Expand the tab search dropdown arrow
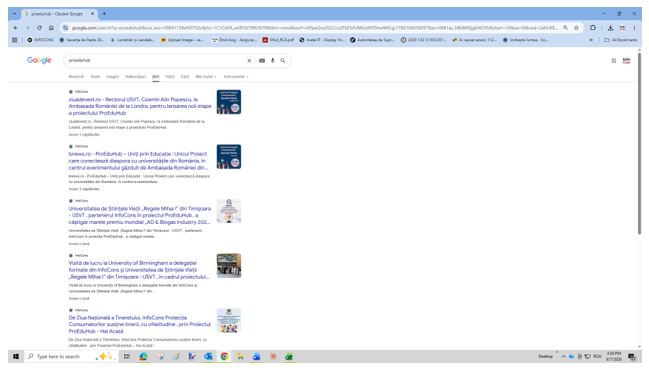The height and width of the screenshot is (370, 649). click(x=14, y=14)
